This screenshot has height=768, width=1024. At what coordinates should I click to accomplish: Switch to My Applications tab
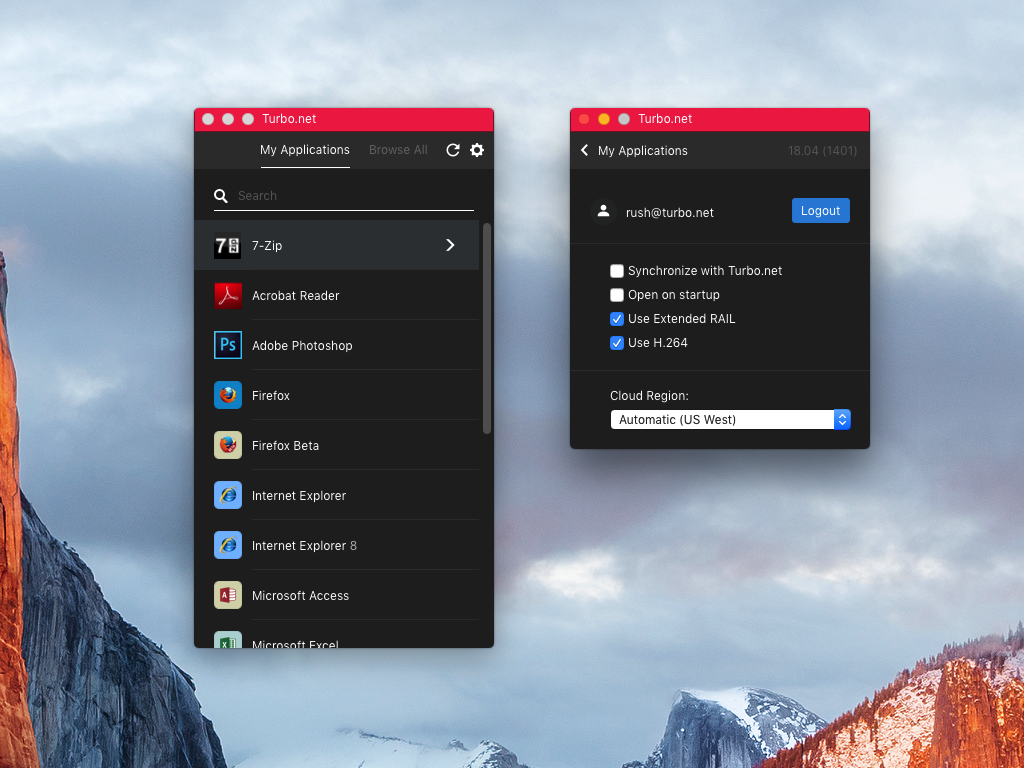coord(305,150)
